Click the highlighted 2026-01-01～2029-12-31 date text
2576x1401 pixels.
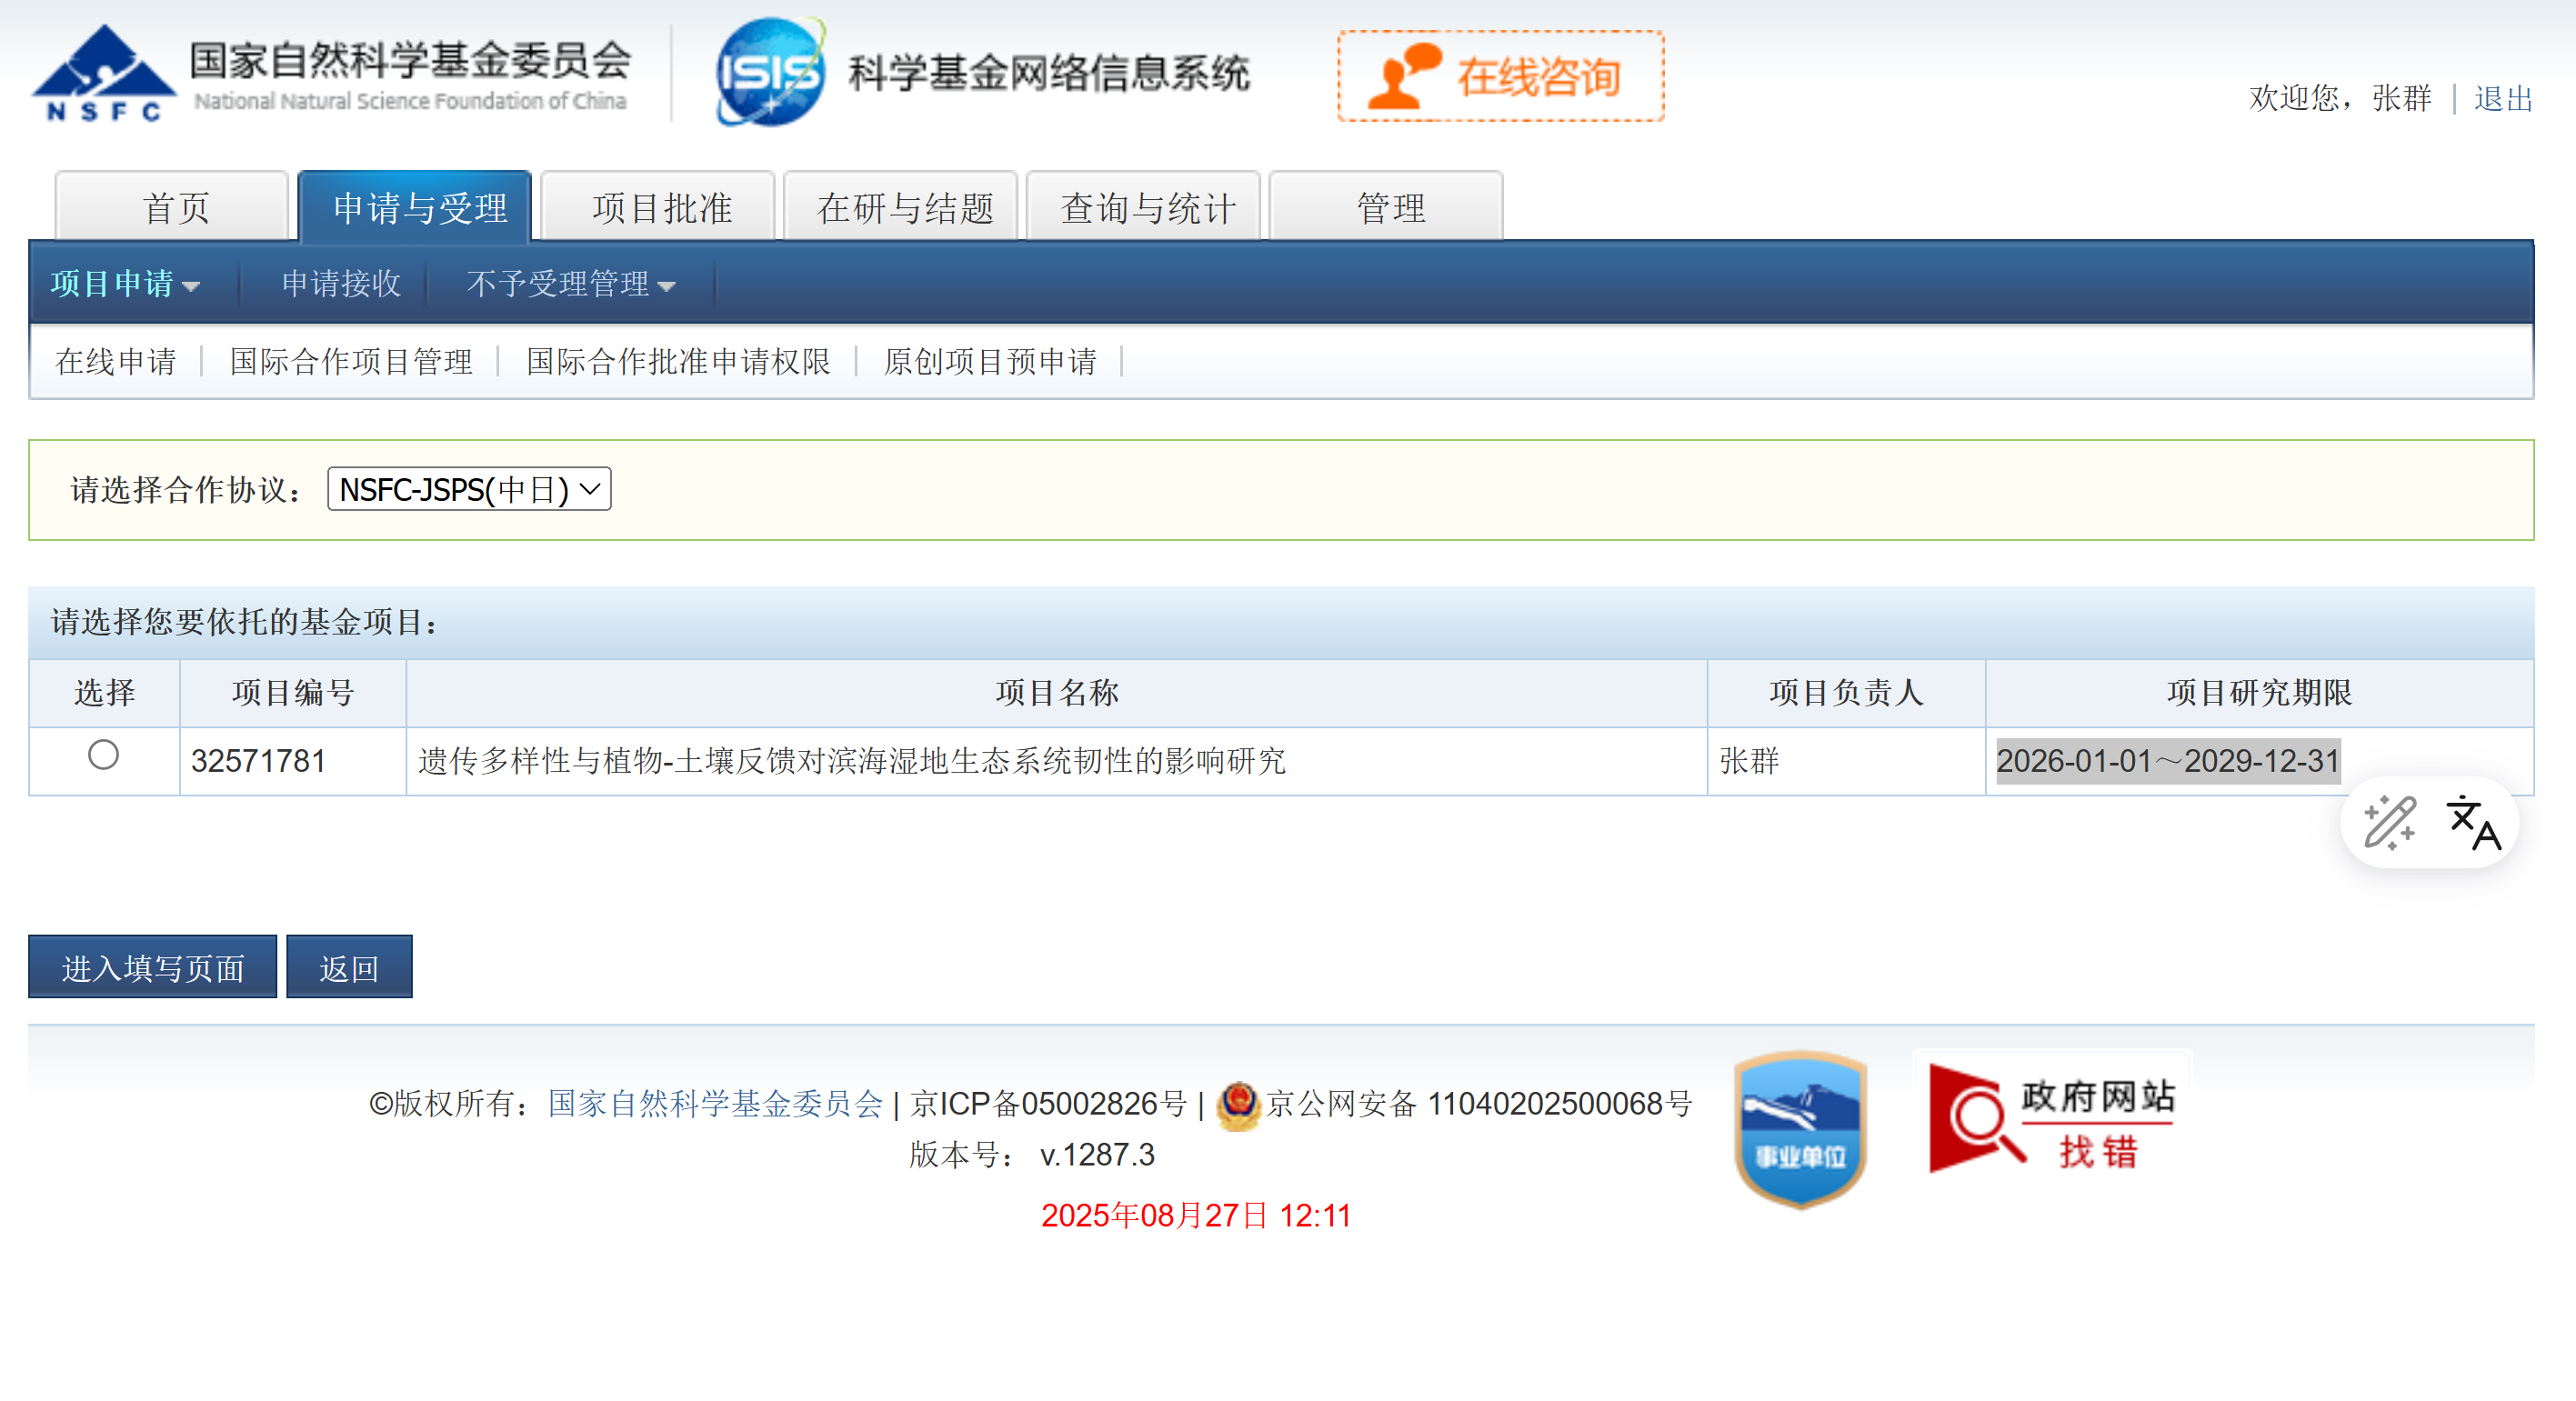tap(2167, 760)
